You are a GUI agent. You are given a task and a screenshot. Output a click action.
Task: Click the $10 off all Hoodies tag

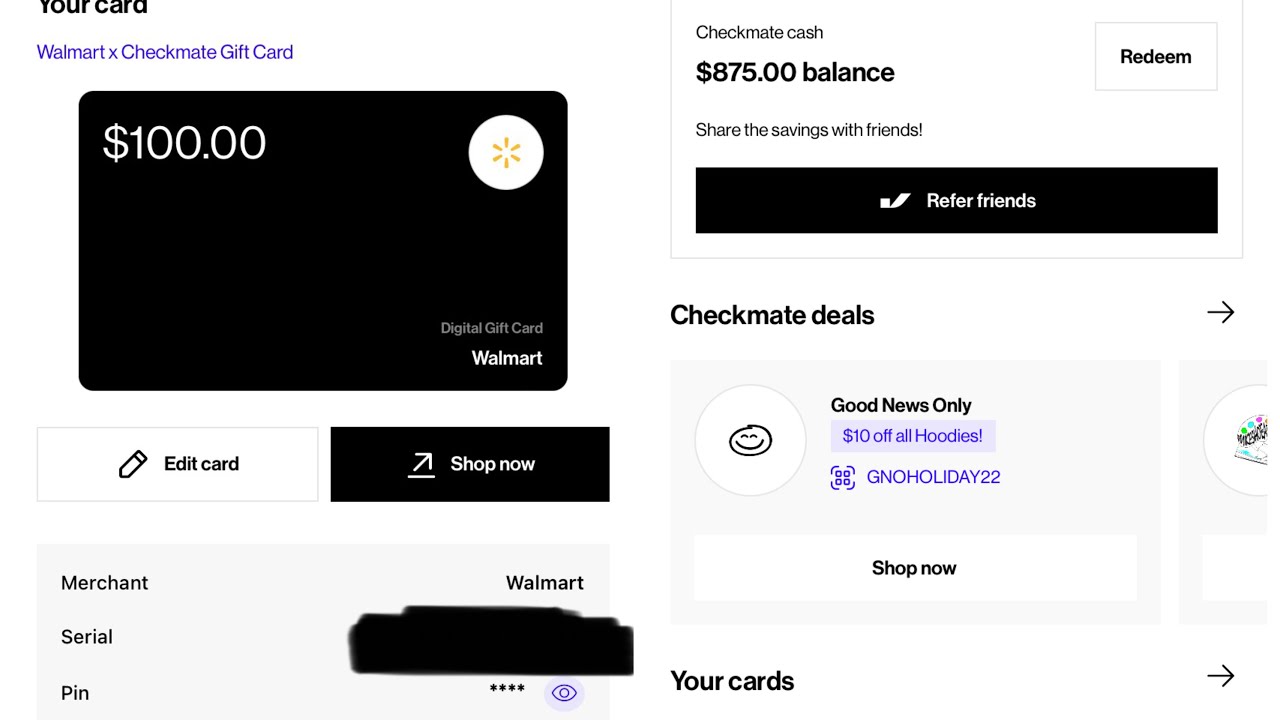tap(912, 436)
